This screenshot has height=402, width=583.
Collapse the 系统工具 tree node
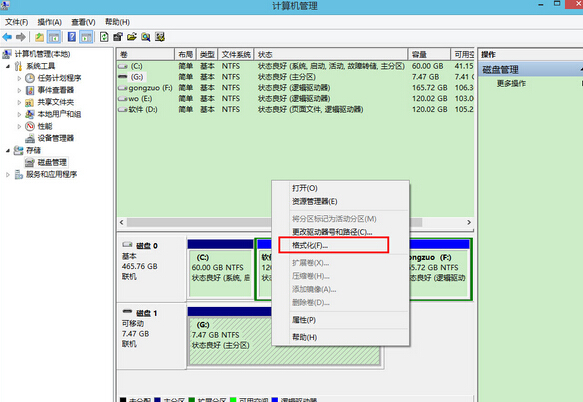[x=8, y=66]
